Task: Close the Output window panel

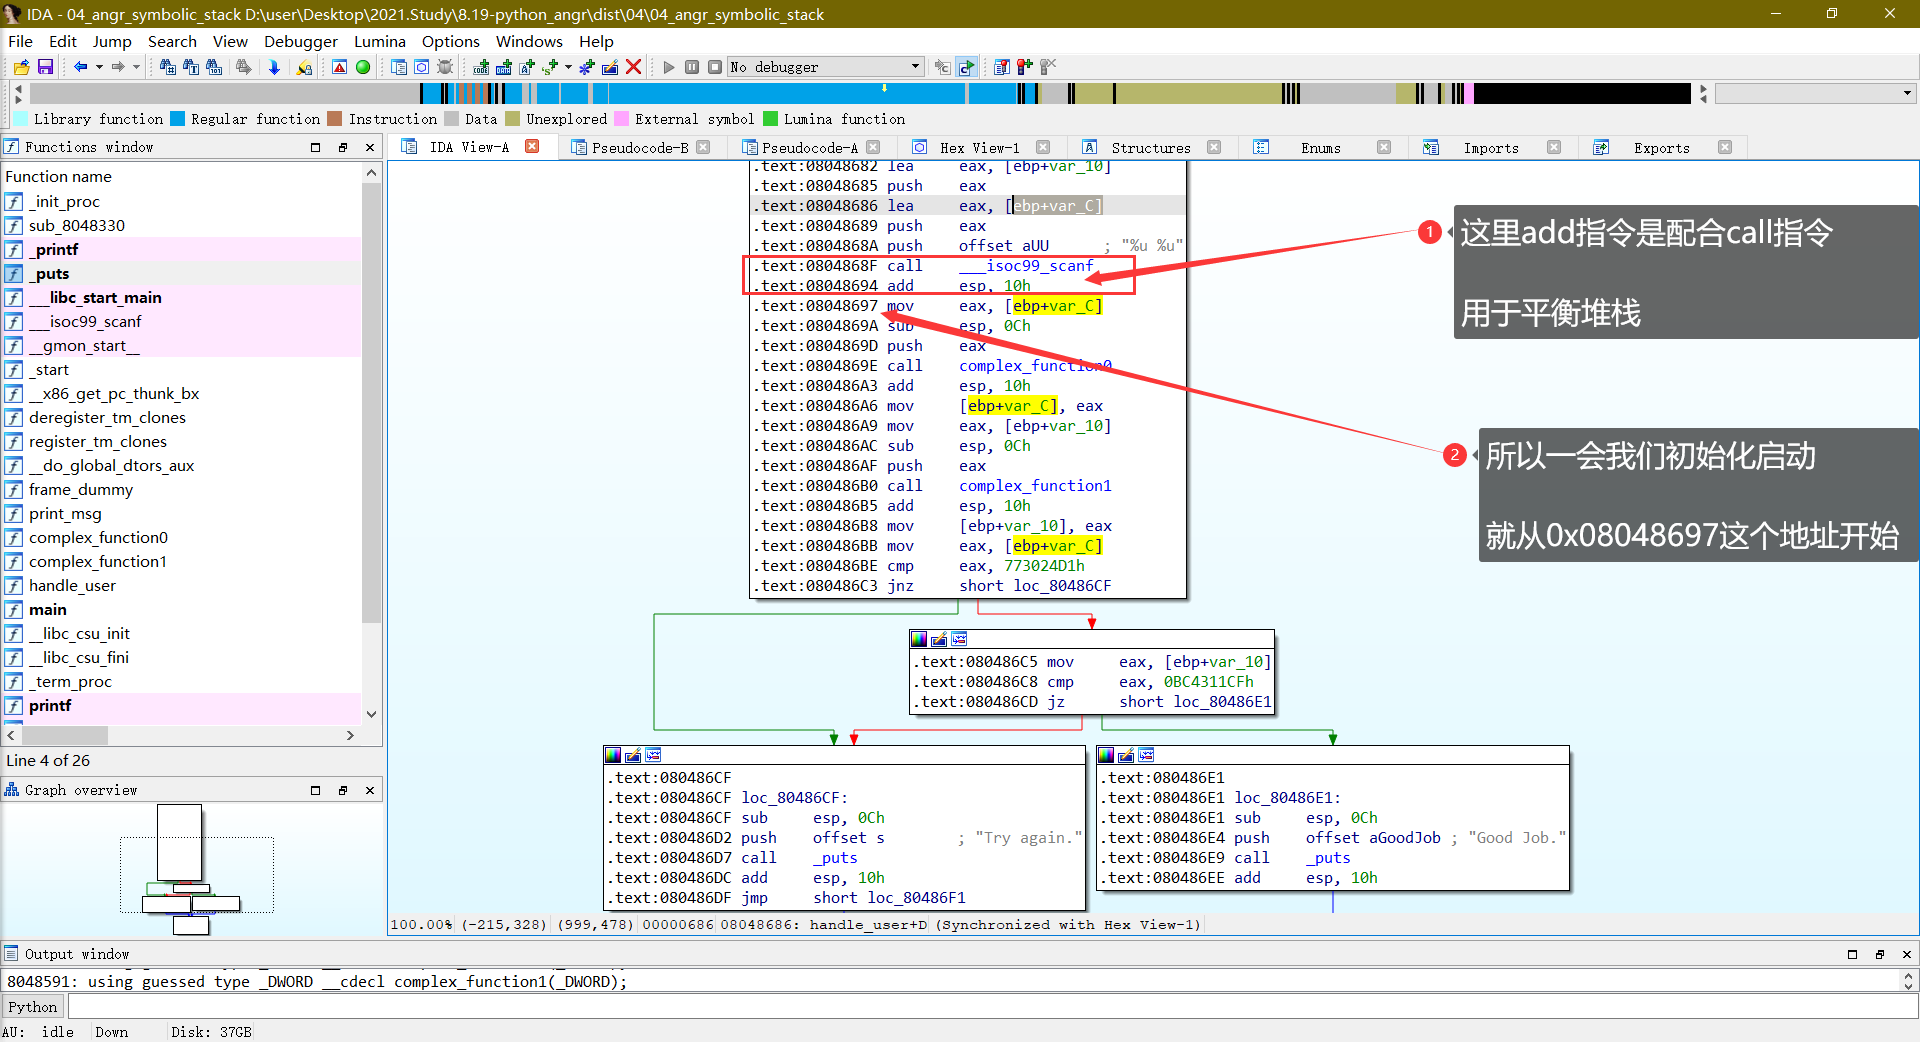Action: 1907,954
